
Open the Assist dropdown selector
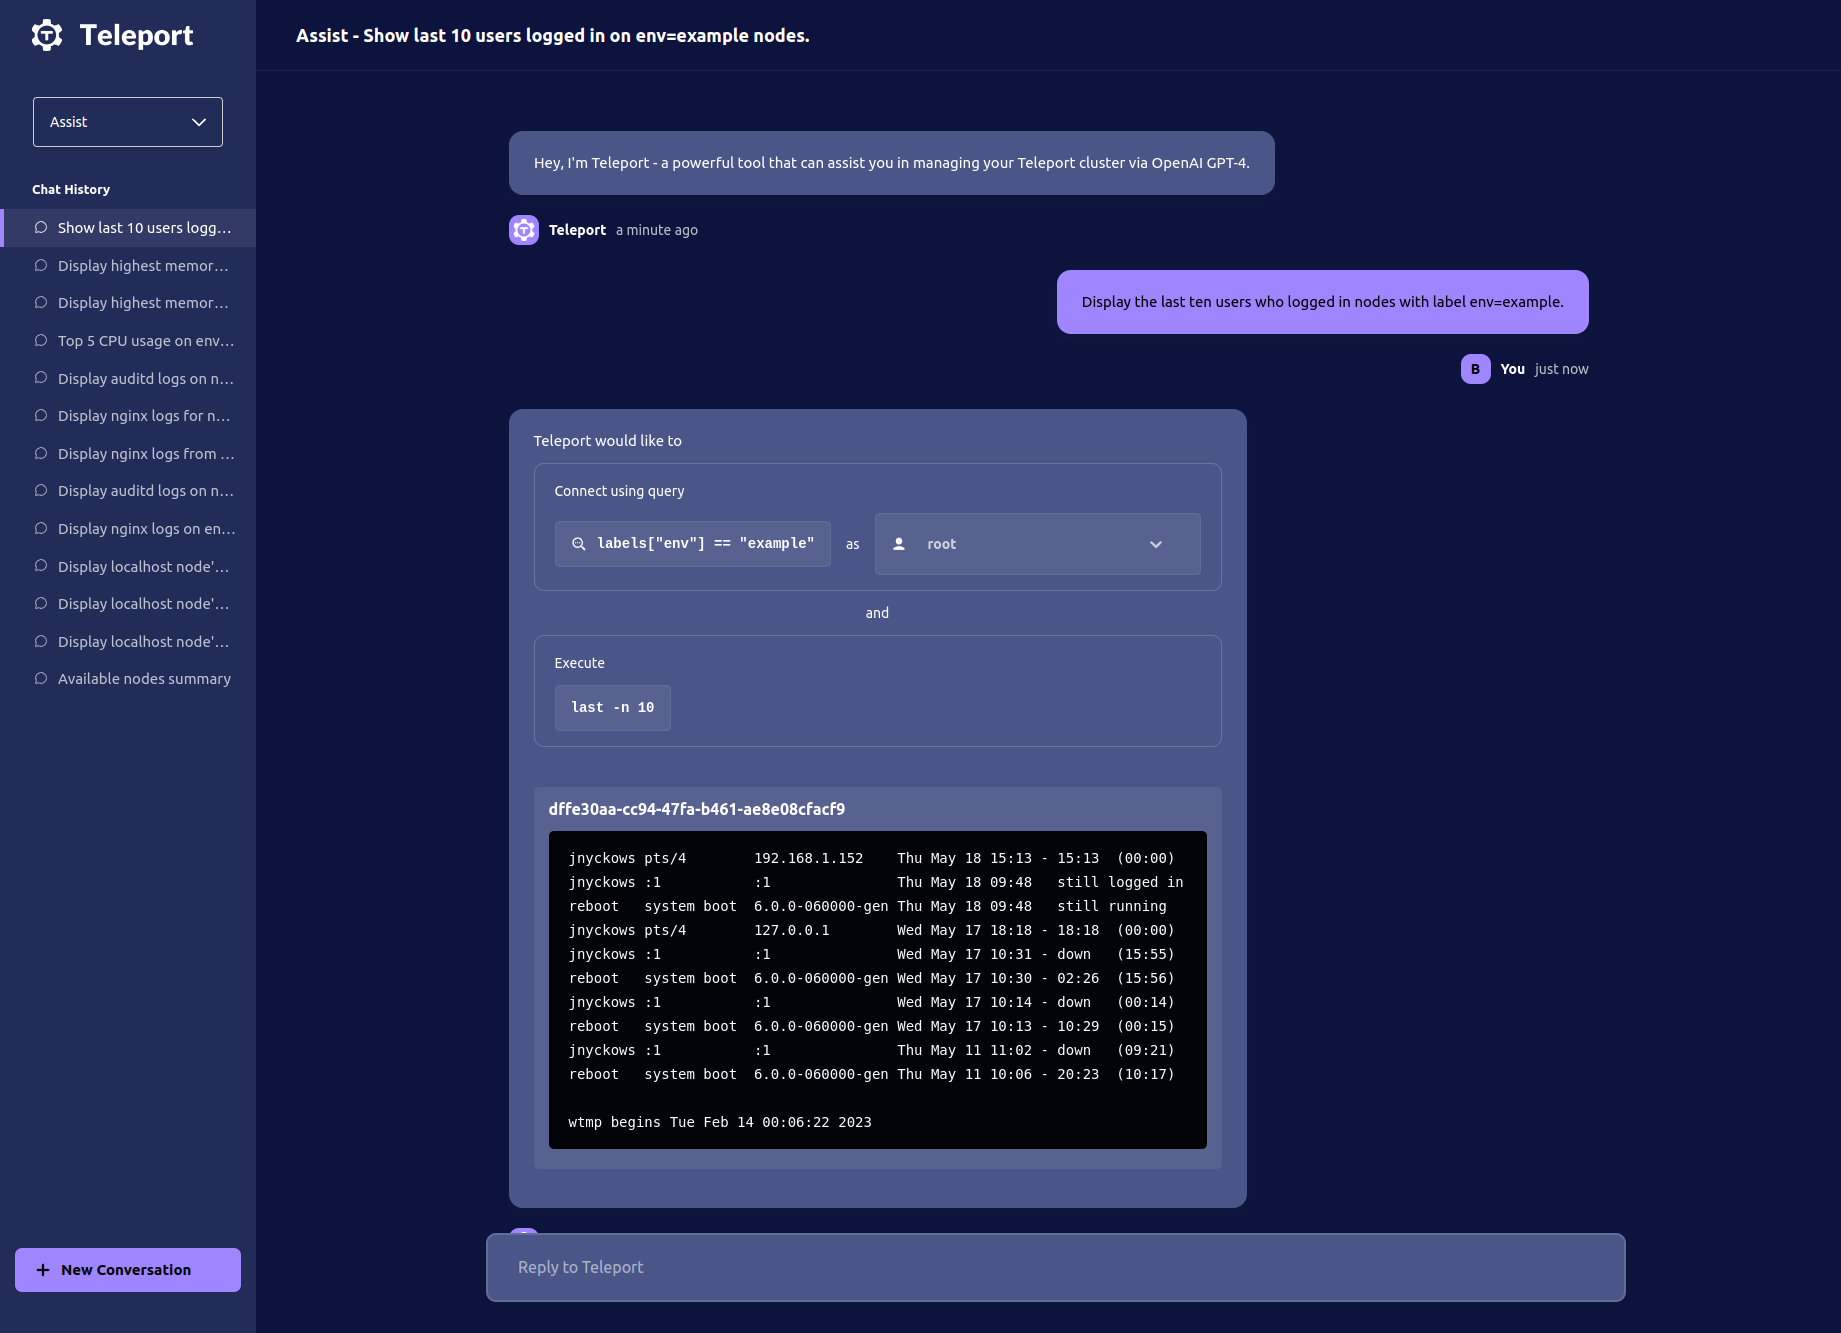coord(128,122)
